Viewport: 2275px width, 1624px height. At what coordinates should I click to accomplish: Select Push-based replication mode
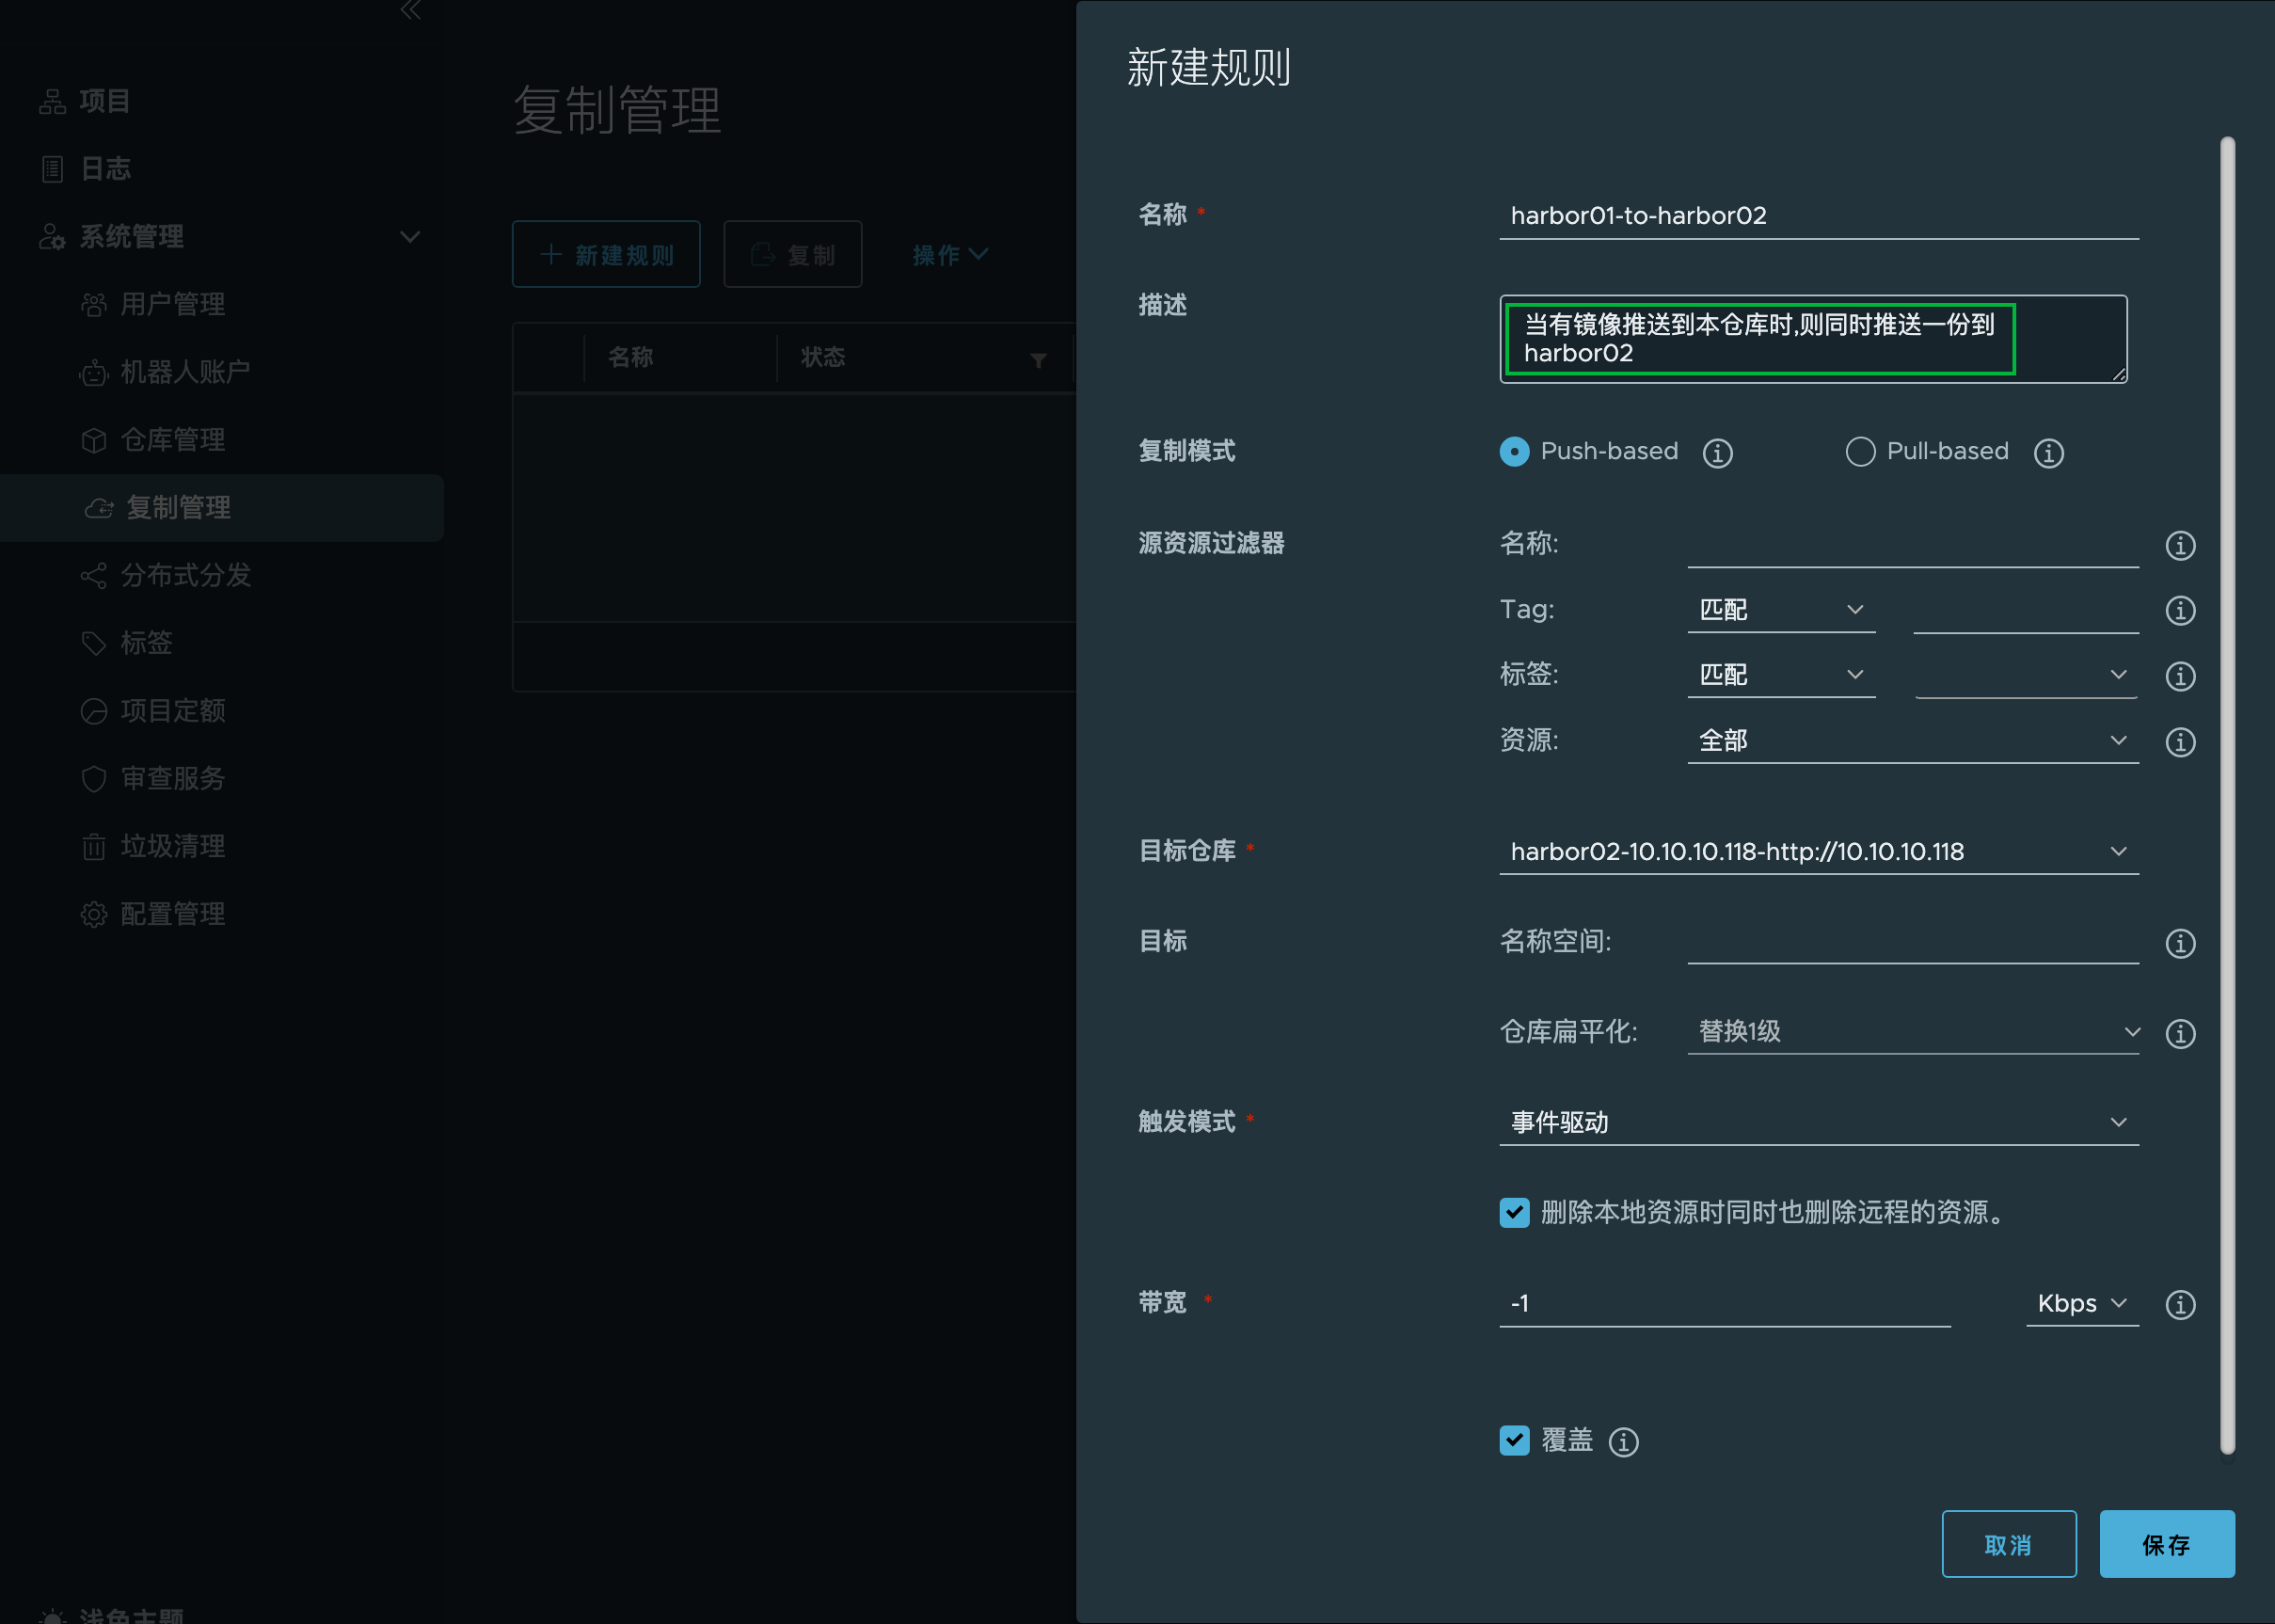coord(1514,452)
